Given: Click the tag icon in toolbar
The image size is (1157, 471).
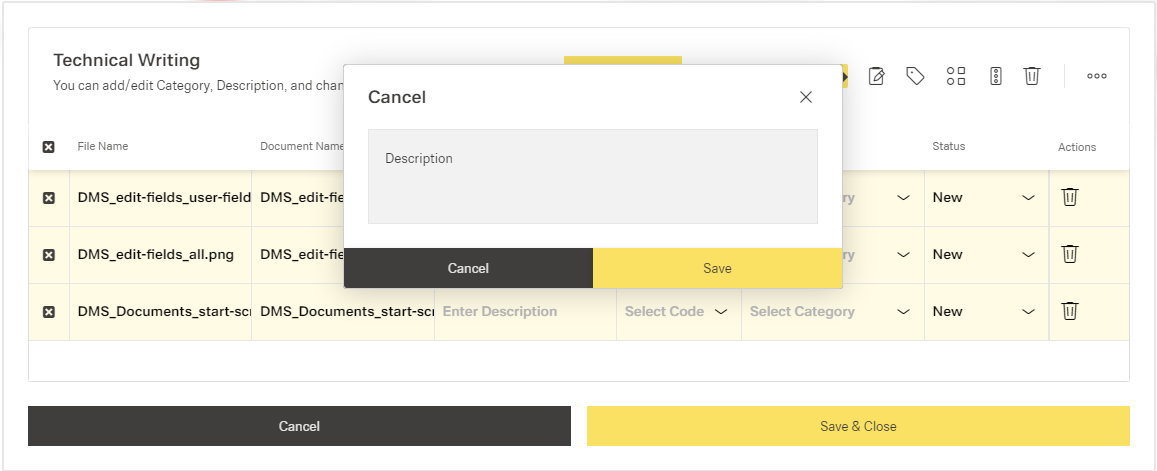Looking at the screenshot, I should (x=915, y=76).
